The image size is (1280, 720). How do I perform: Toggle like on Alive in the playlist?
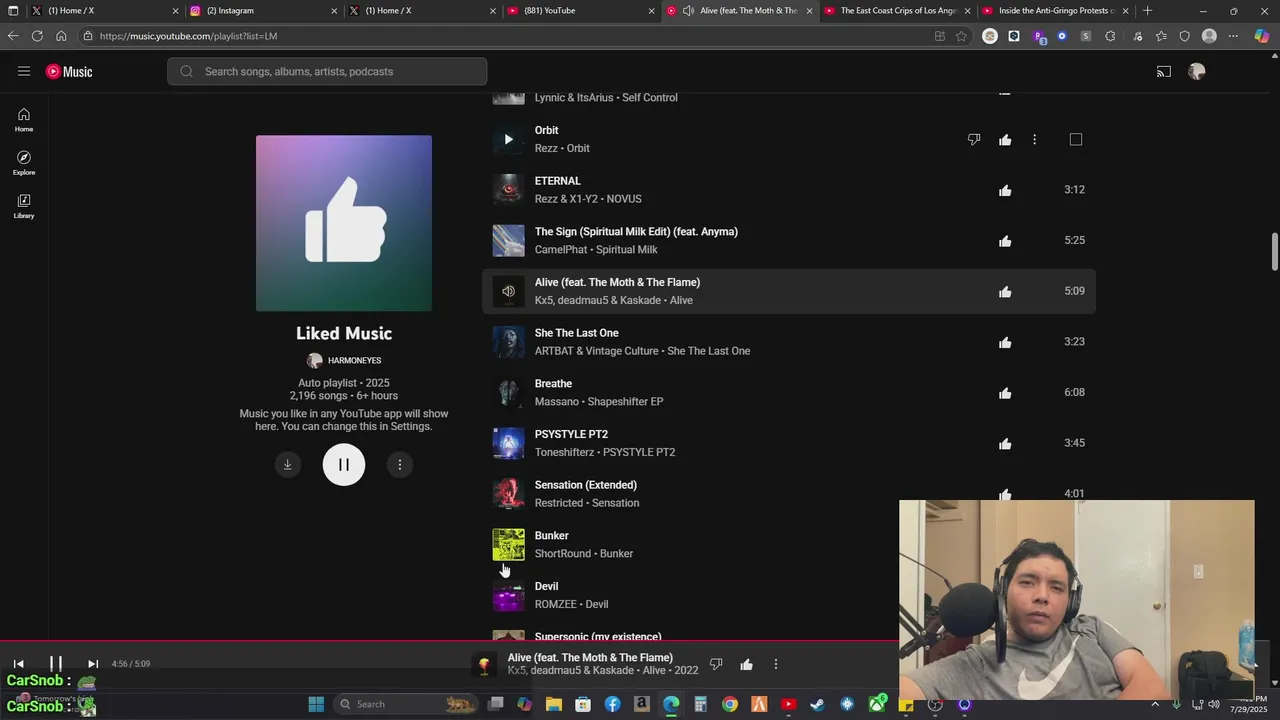(x=1005, y=292)
